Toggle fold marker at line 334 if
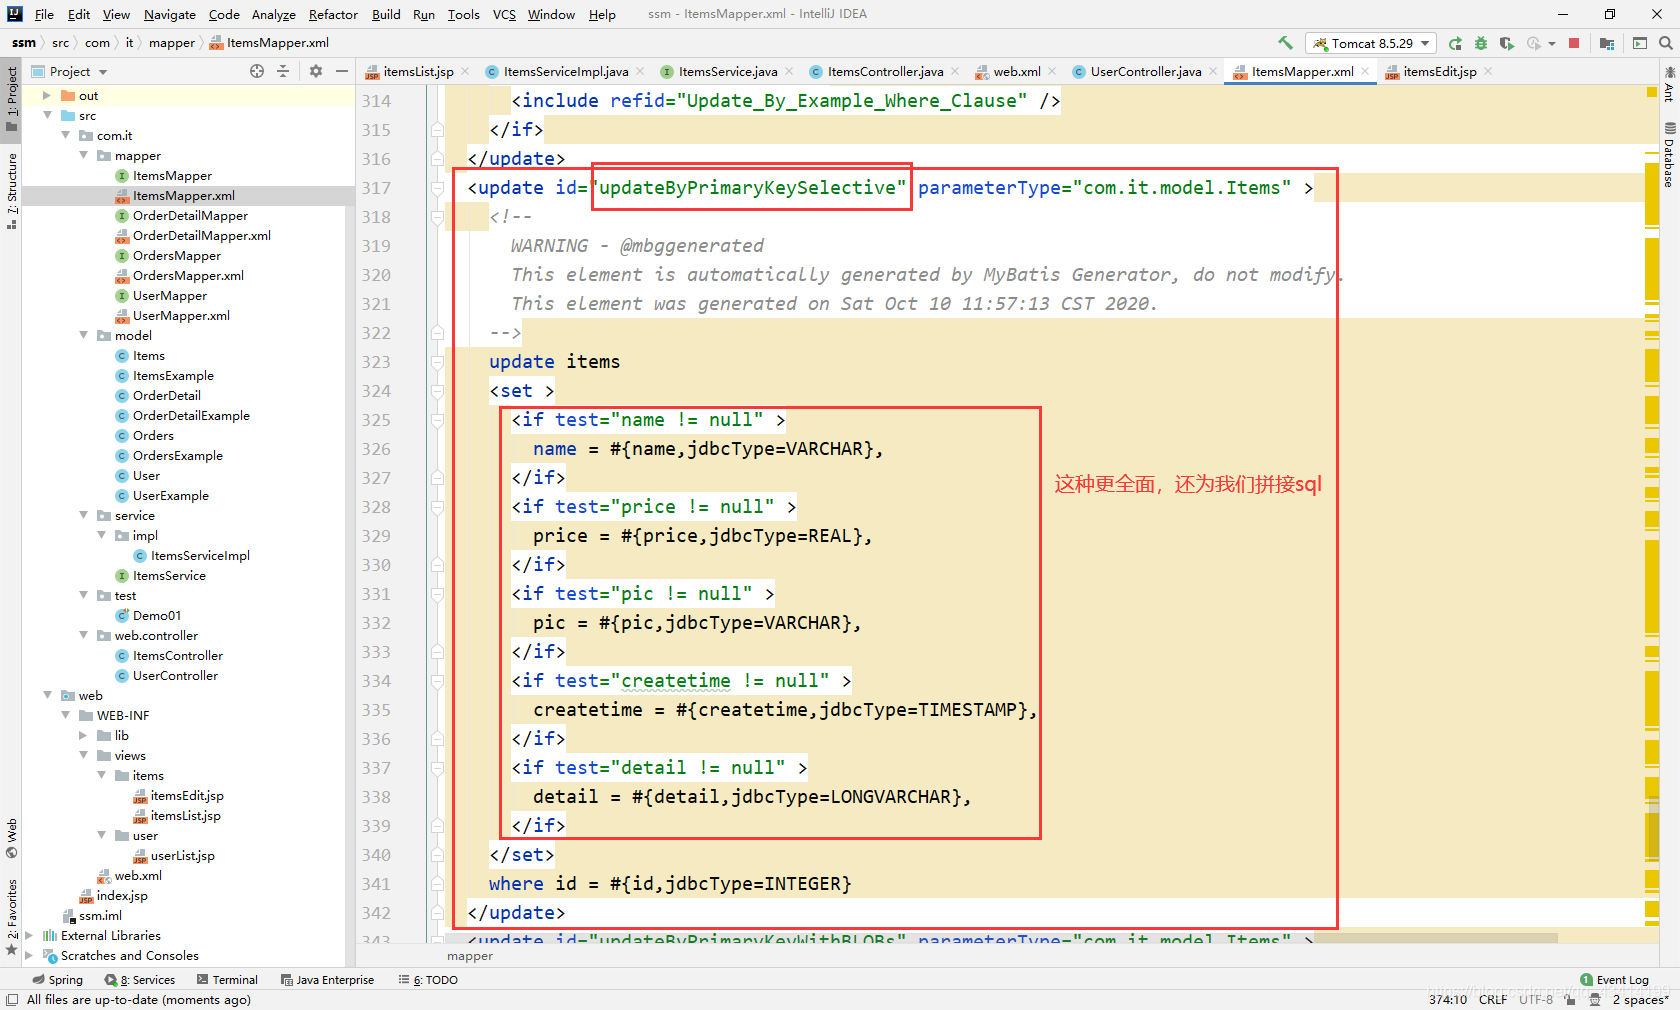1680x1010 pixels. [437, 681]
